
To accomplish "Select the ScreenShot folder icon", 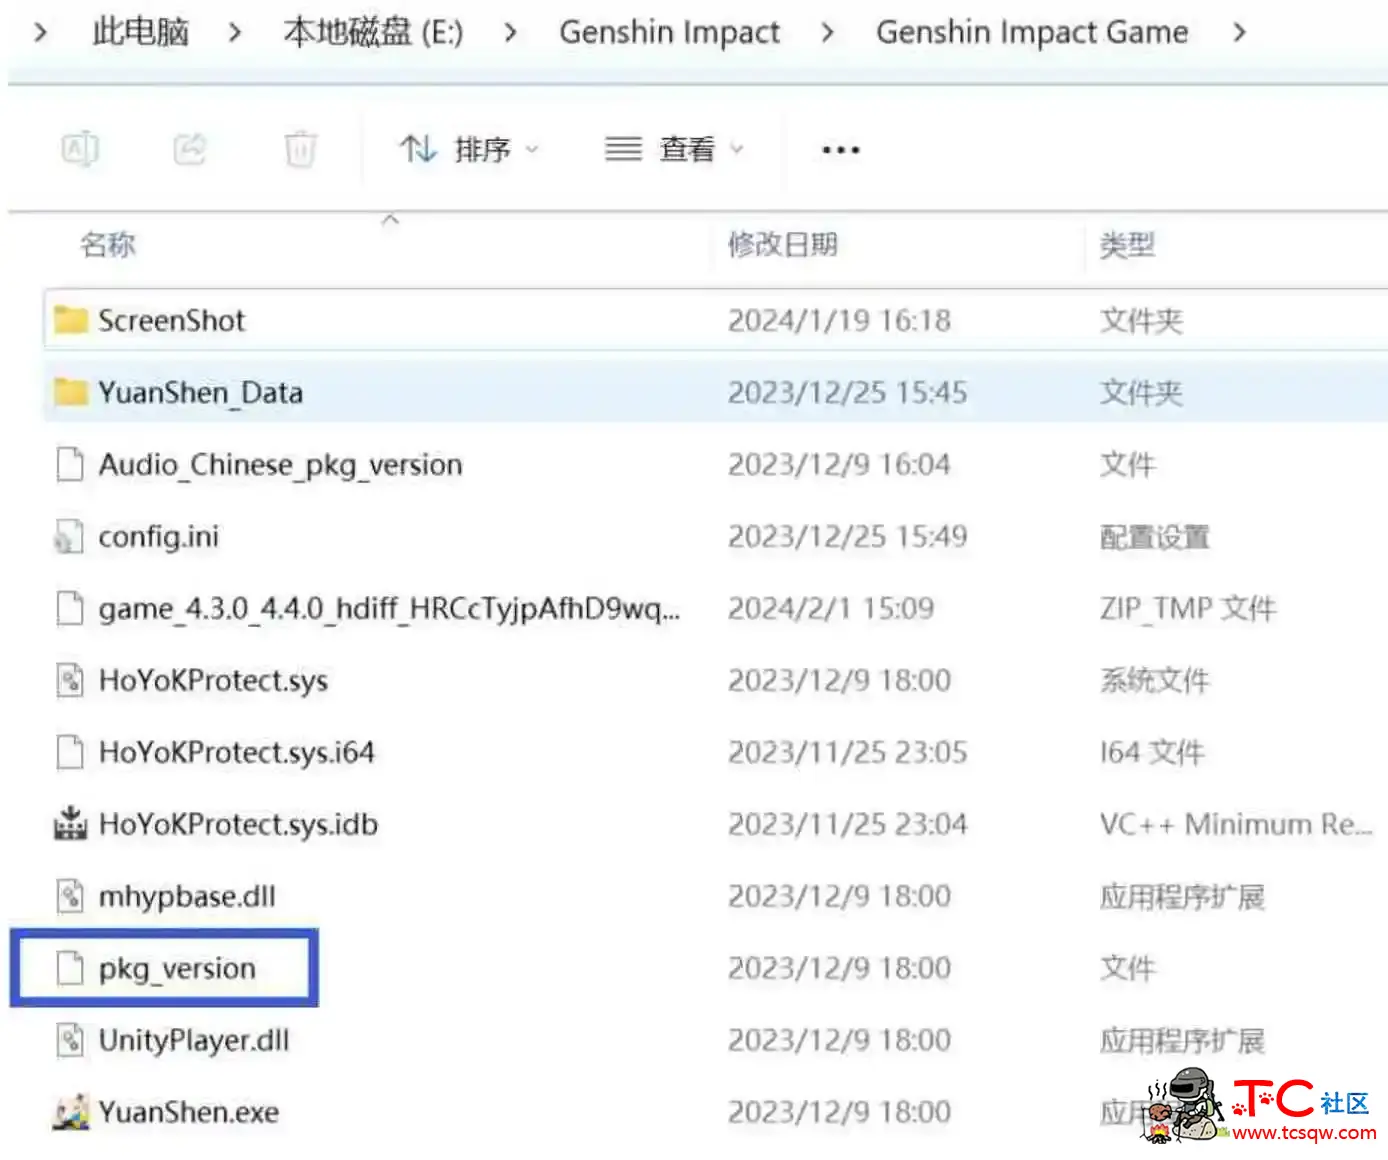I will (x=70, y=320).
